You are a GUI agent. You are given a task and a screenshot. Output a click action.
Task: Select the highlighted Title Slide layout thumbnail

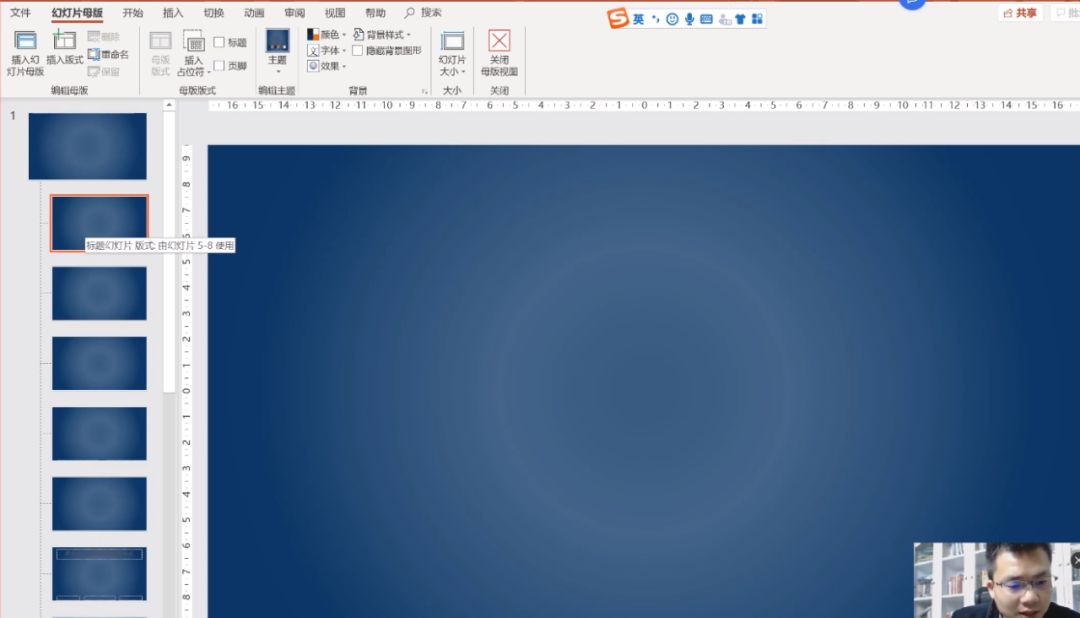click(99, 223)
